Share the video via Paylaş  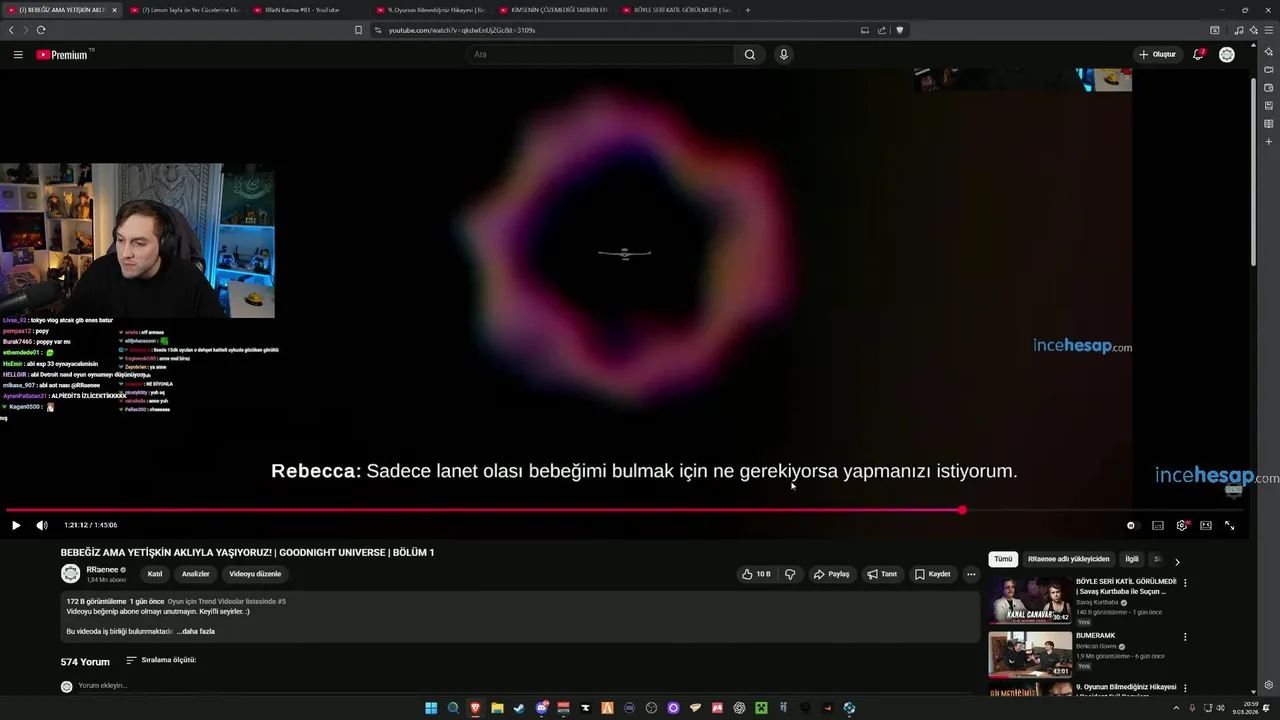coord(831,575)
